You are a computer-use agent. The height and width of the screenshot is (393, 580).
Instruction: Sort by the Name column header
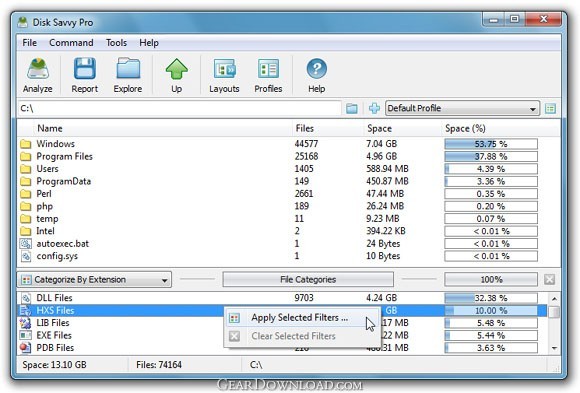pos(50,129)
